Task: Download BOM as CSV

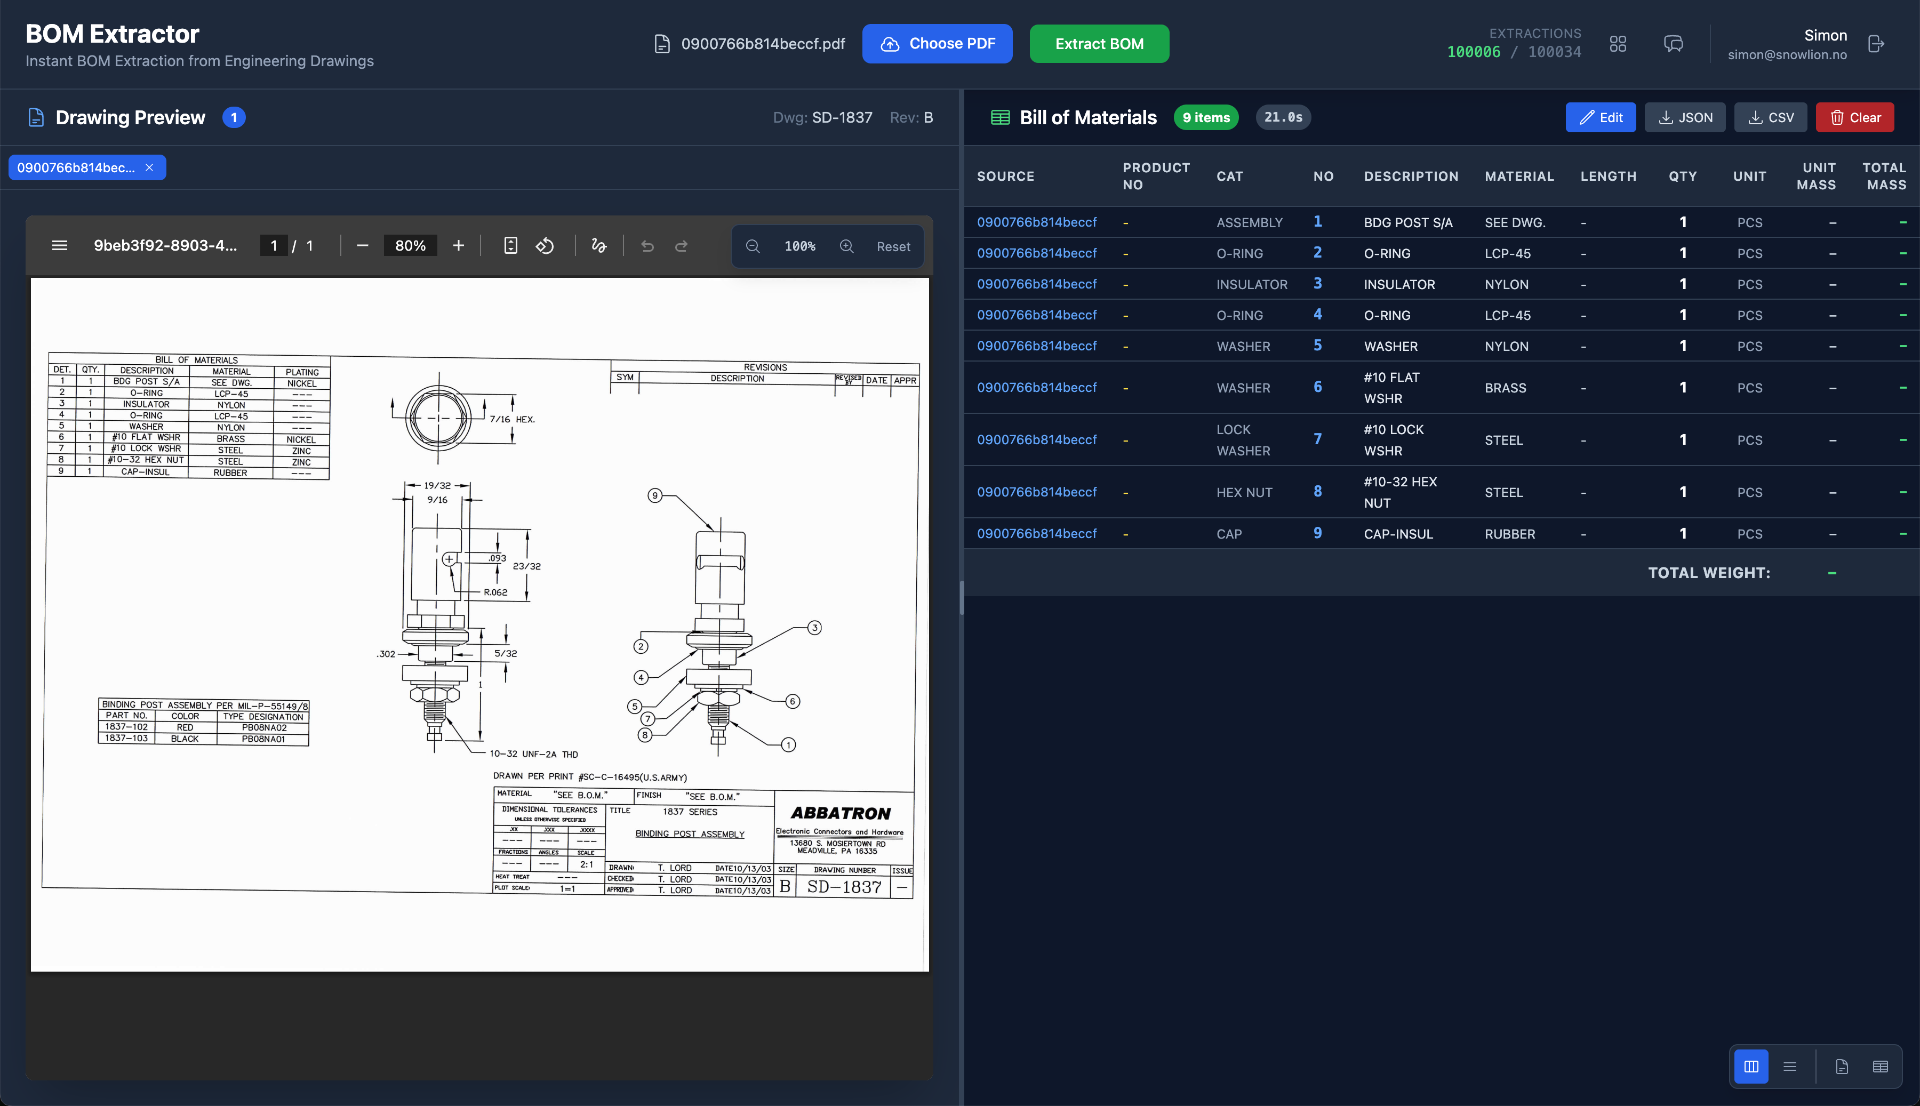Action: [x=1770, y=117]
